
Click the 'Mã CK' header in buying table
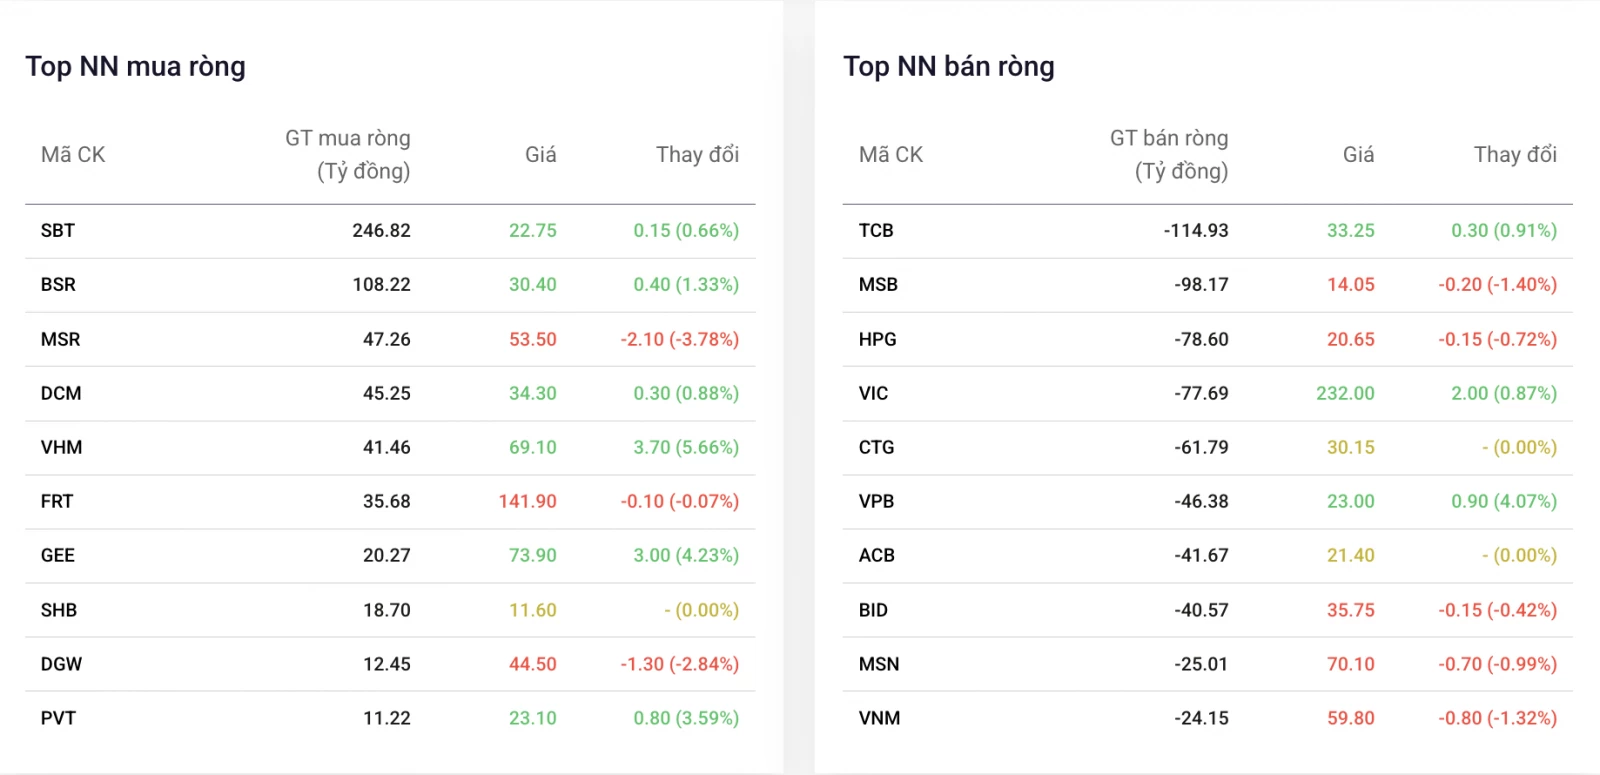[73, 154]
